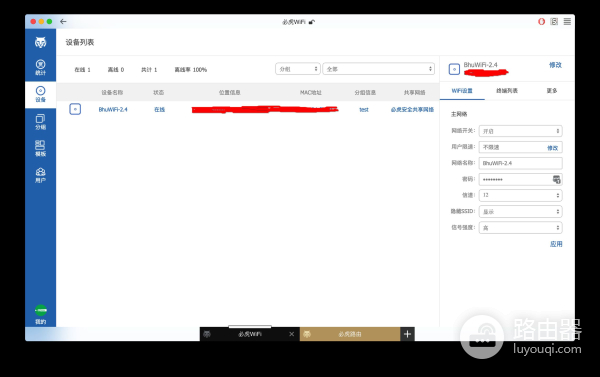600x377 pixels.
Task: Open the hamburger menu in the title bar
Action: (567, 21)
